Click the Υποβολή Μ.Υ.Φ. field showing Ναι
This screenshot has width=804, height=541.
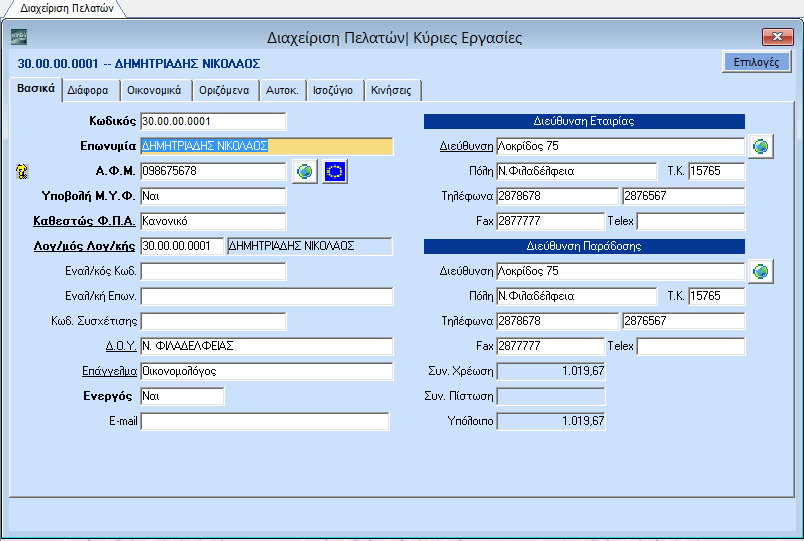coord(213,196)
